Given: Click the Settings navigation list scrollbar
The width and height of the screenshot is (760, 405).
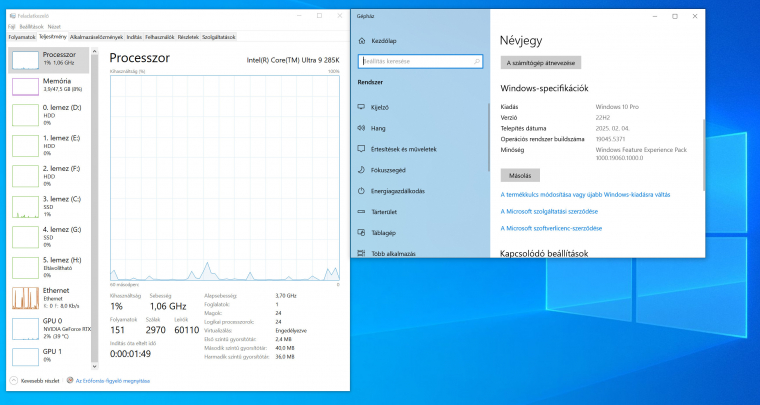Looking at the screenshot, I should (x=489, y=137).
